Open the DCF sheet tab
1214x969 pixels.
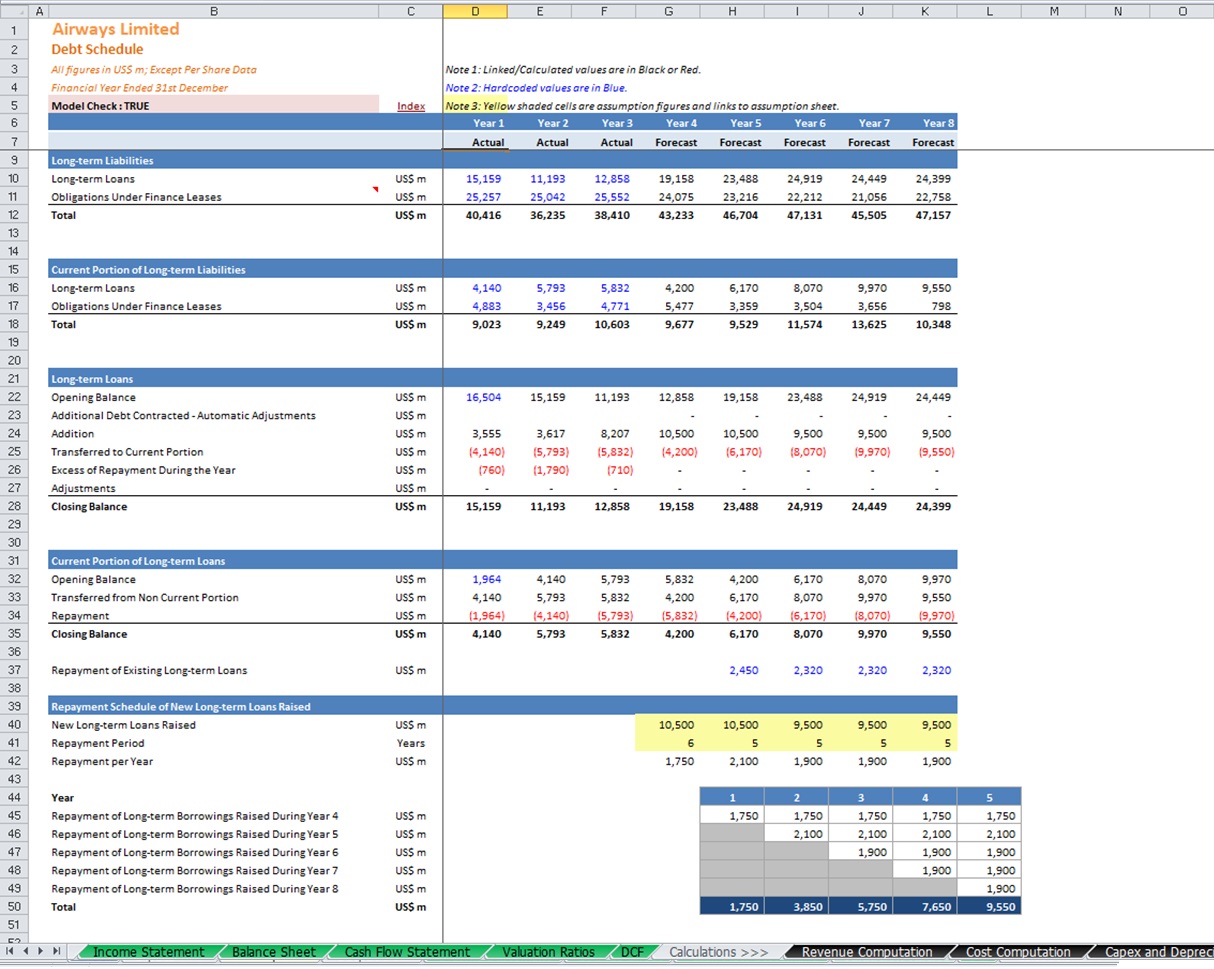point(632,952)
